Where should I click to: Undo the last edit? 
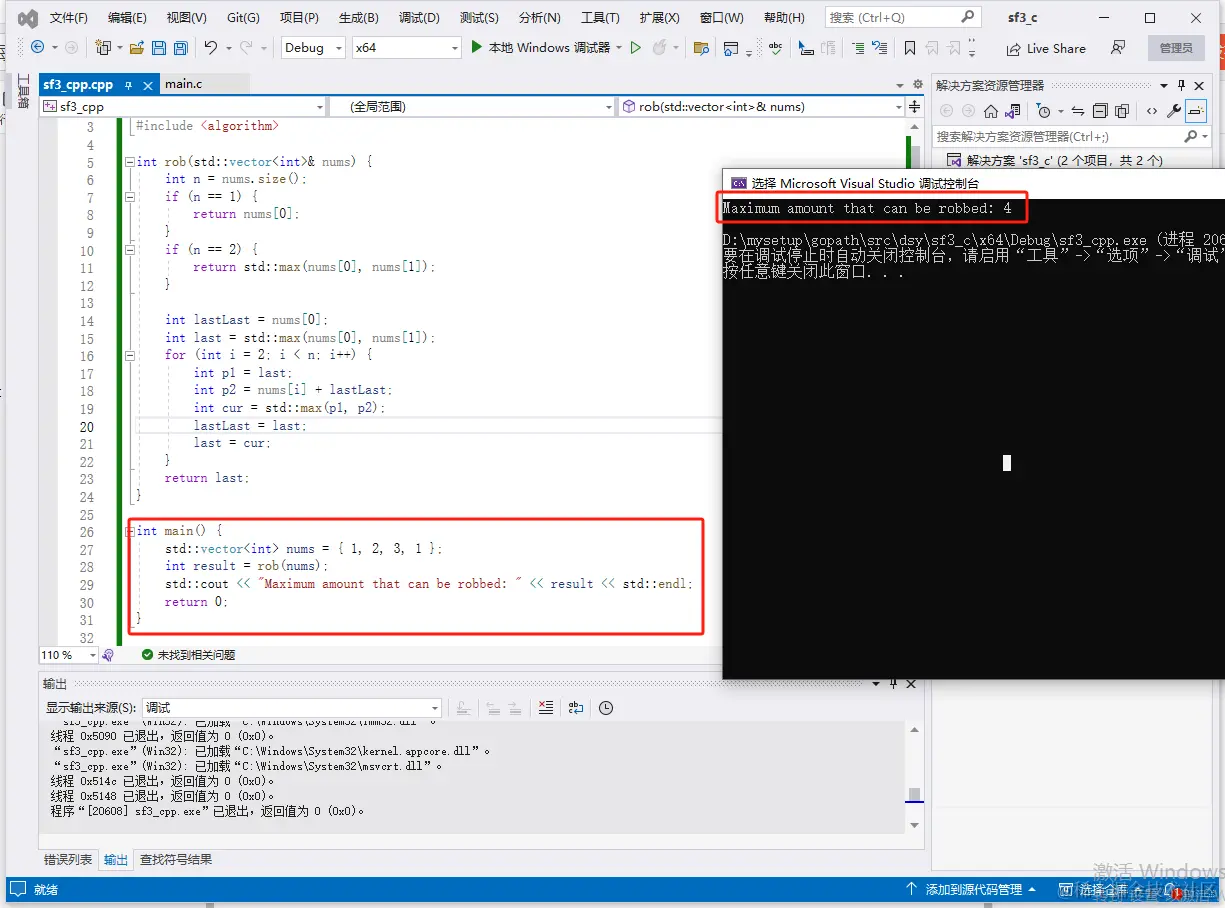(211, 47)
